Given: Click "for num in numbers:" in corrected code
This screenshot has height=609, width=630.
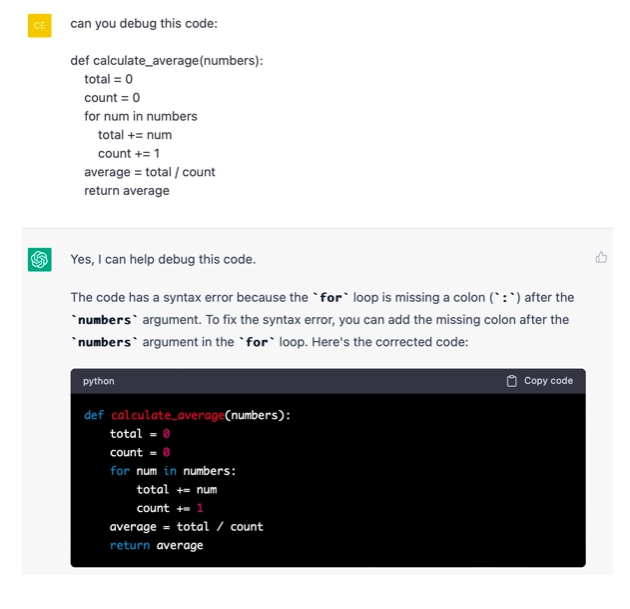Looking at the screenshot, I should (173, 471).
